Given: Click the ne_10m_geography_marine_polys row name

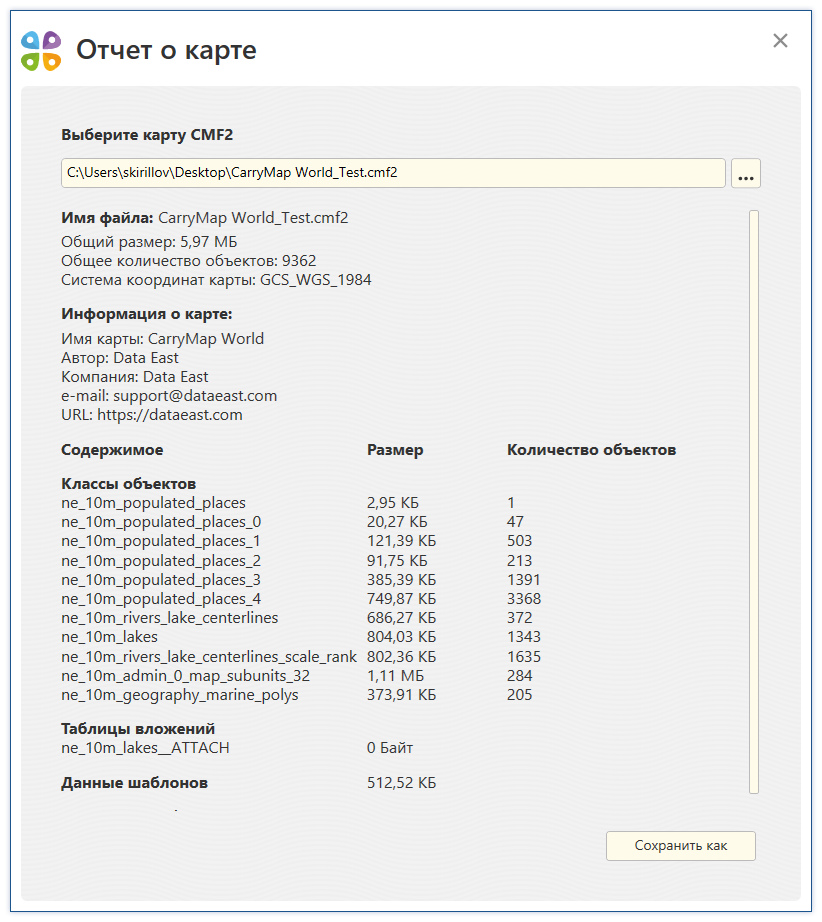Looking at the screenshot, I should (180, 695).
